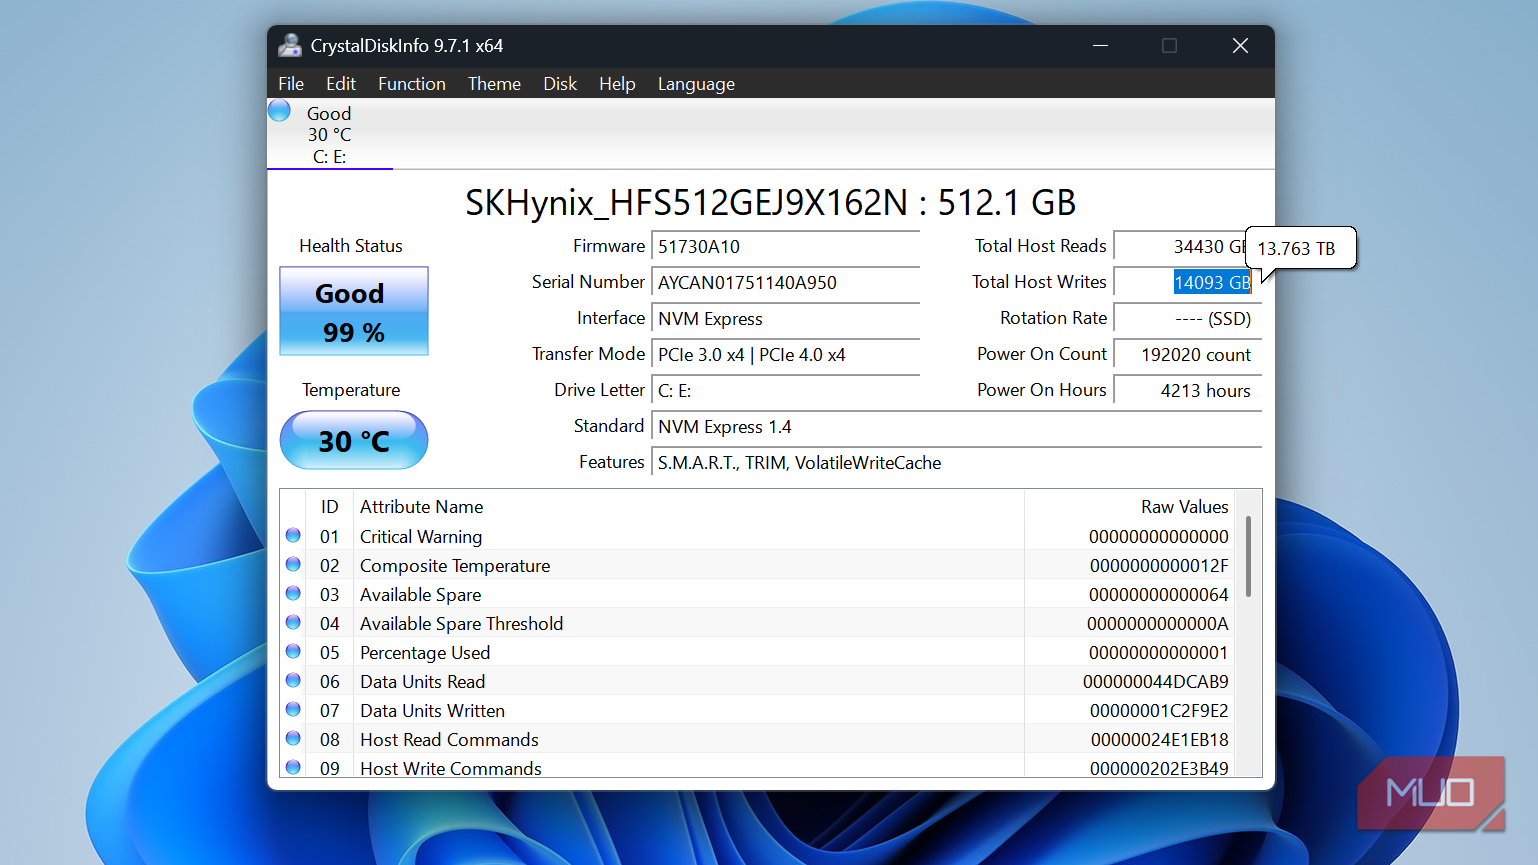Viewport: 1538px width, 865px height.
Task: Click the Interface field showing NVM Express
Action: [785, 319]
